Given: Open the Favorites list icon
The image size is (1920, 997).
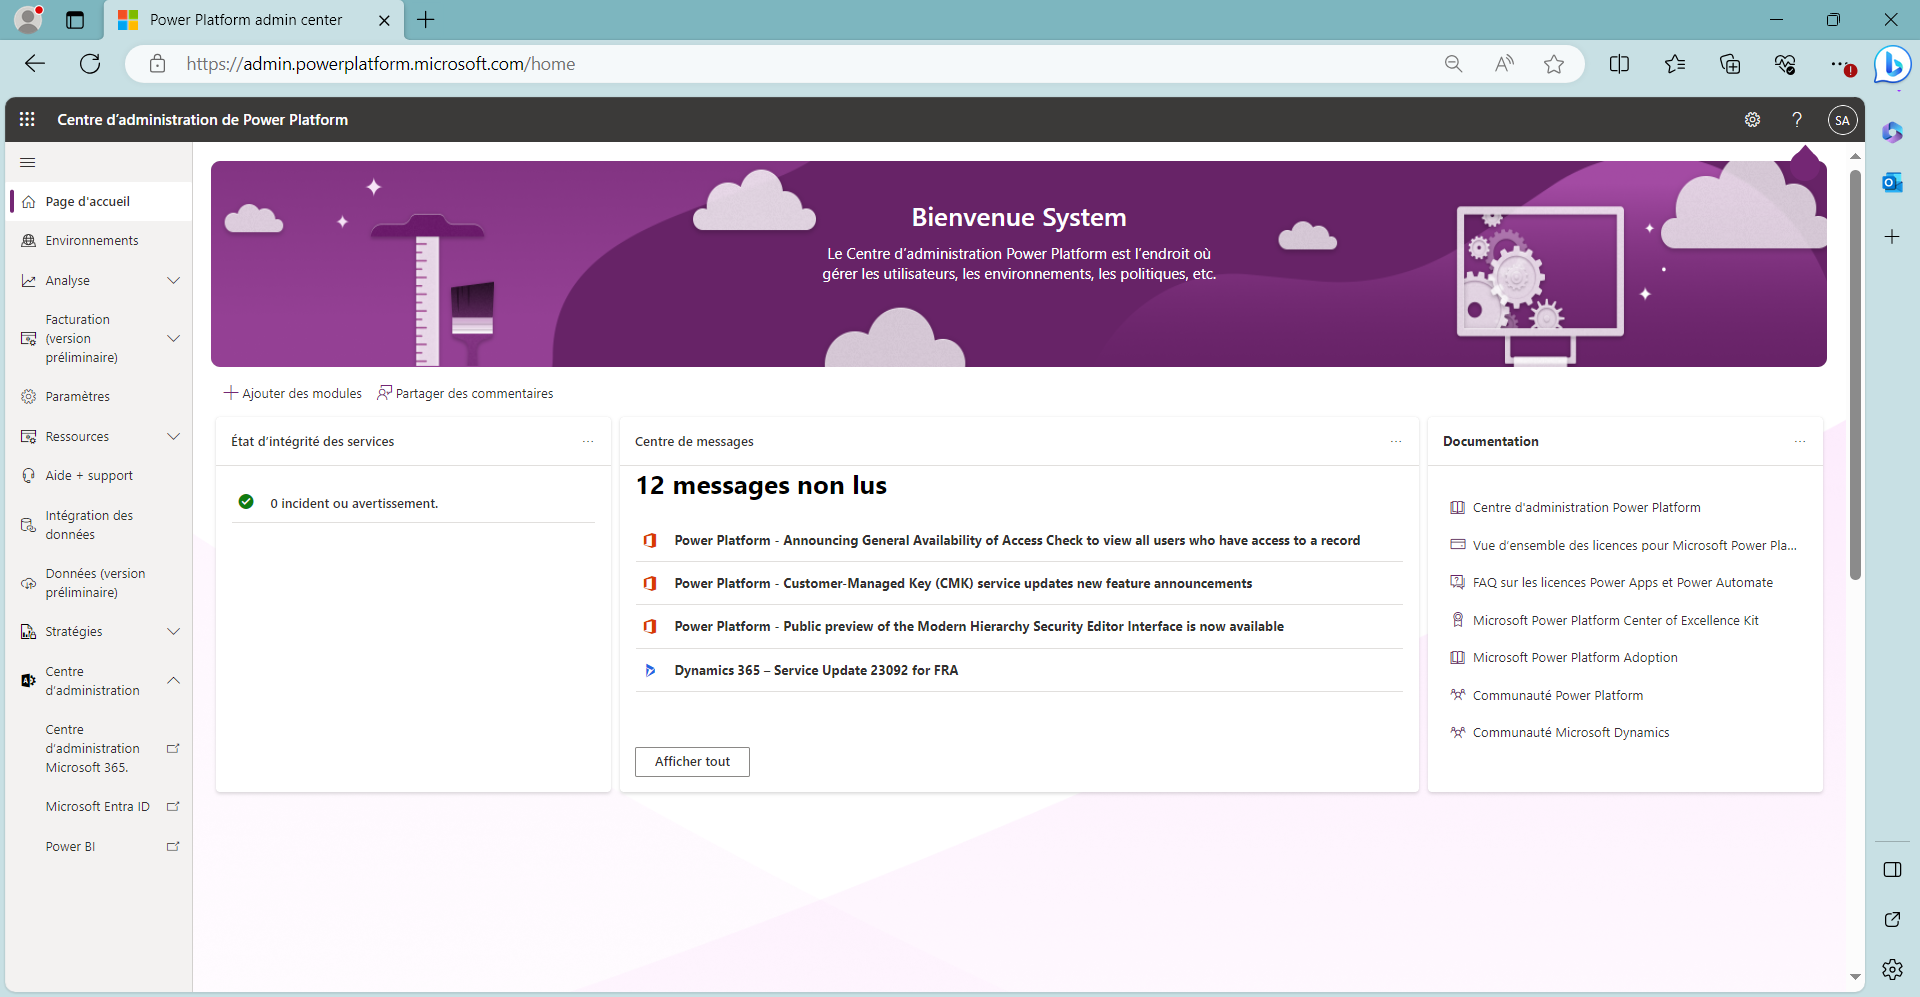Looking at the screenshot, I should (1675, 64).
